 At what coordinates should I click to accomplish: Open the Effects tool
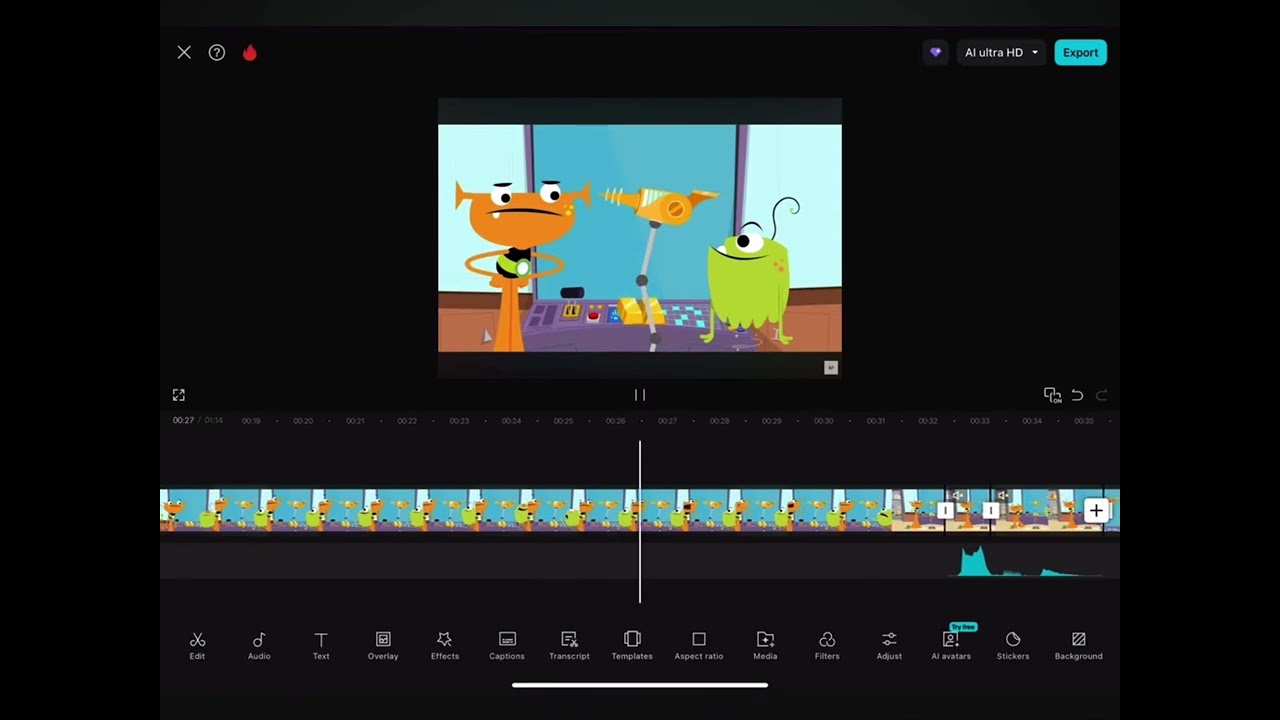(x=445, y=645)
